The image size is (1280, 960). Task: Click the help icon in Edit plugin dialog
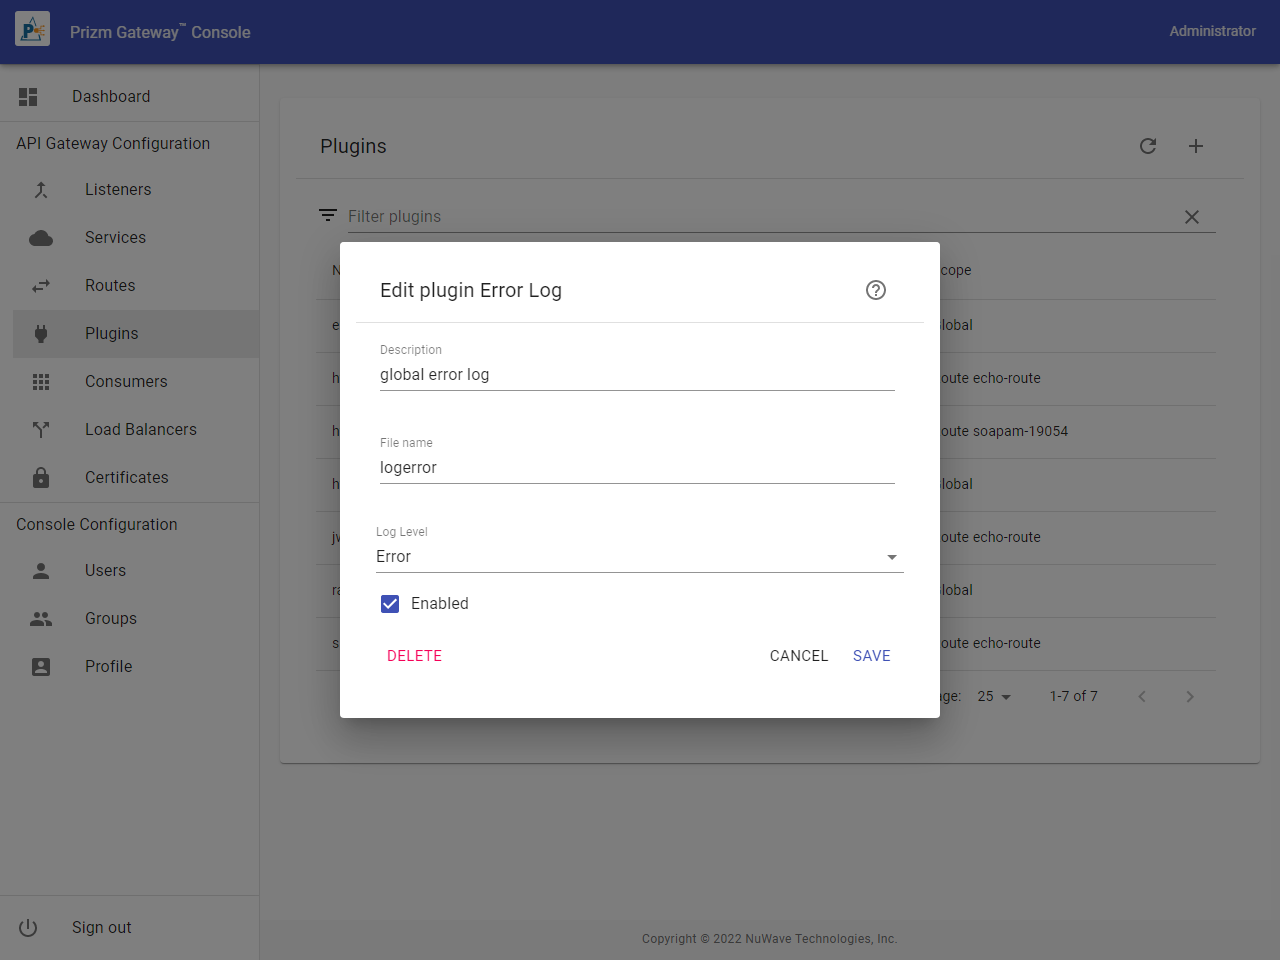coord(876,290)
